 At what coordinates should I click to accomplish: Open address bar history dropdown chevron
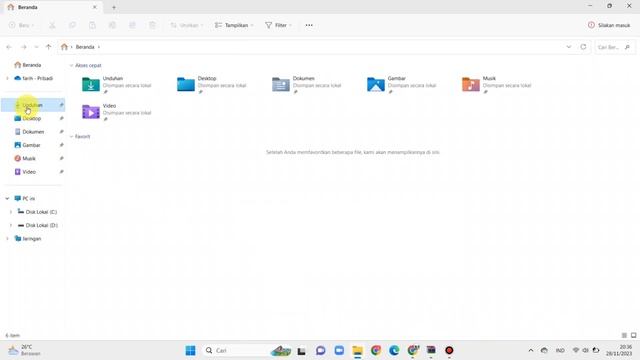[569, 47]
